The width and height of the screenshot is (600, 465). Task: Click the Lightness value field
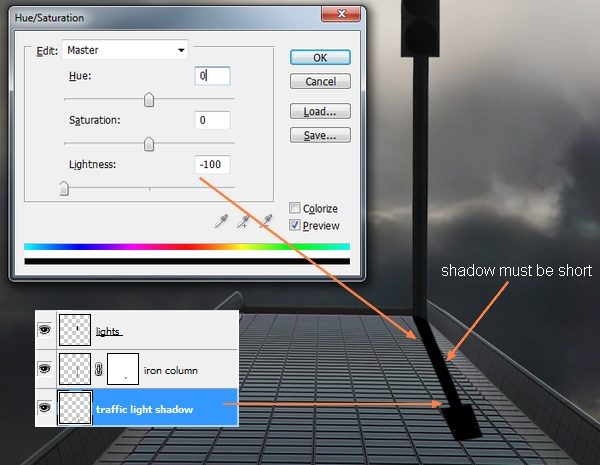212,165
